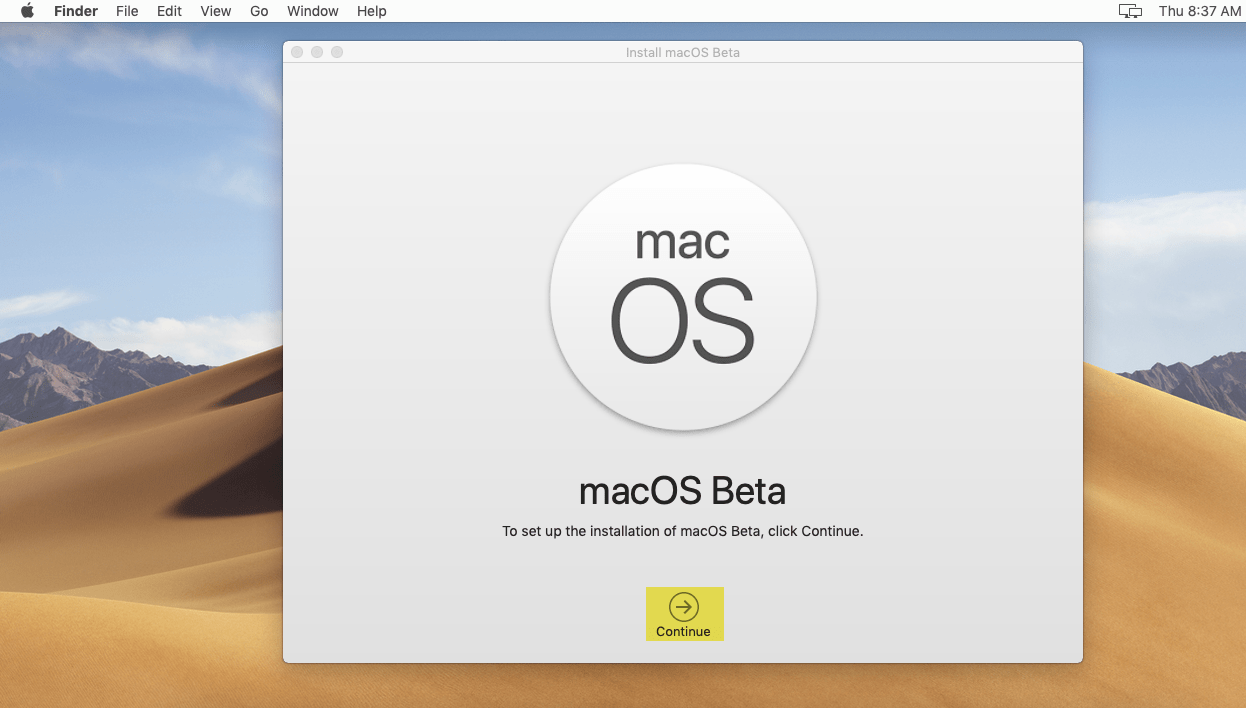Click the Continue arrow icon
The width and height of the screenshot is (1246, 708).
coord(684,606)
